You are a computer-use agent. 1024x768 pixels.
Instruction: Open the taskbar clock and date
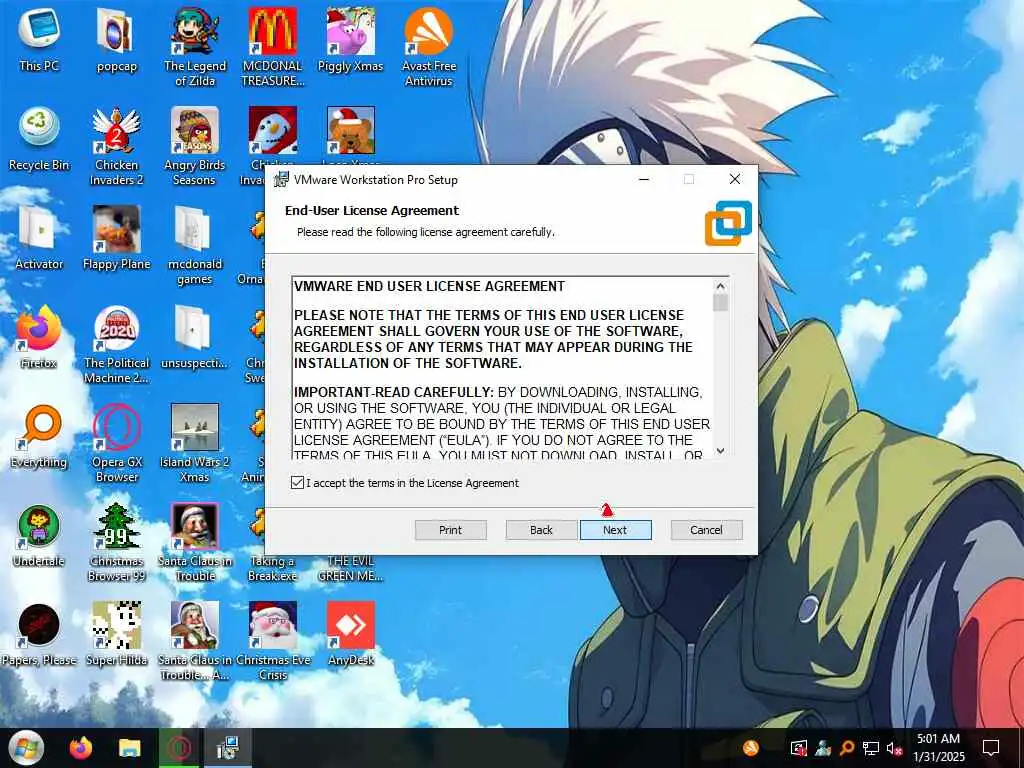(x=938, y=748)
